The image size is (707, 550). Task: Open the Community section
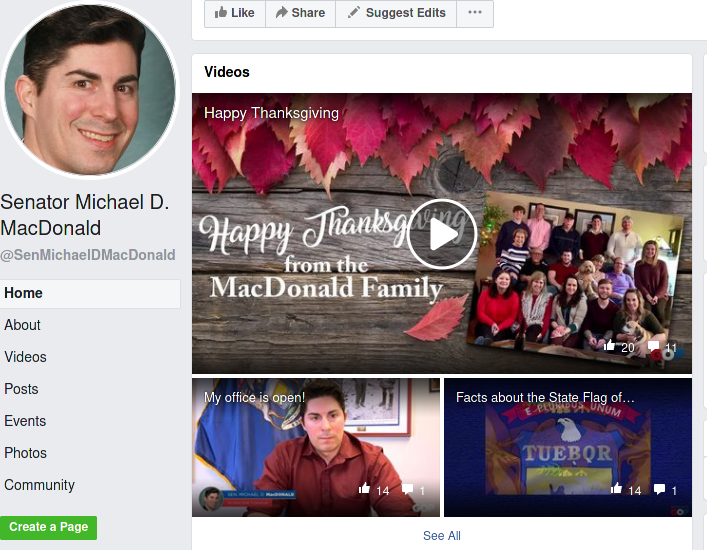pyautogui.click(x=40, y=485)
